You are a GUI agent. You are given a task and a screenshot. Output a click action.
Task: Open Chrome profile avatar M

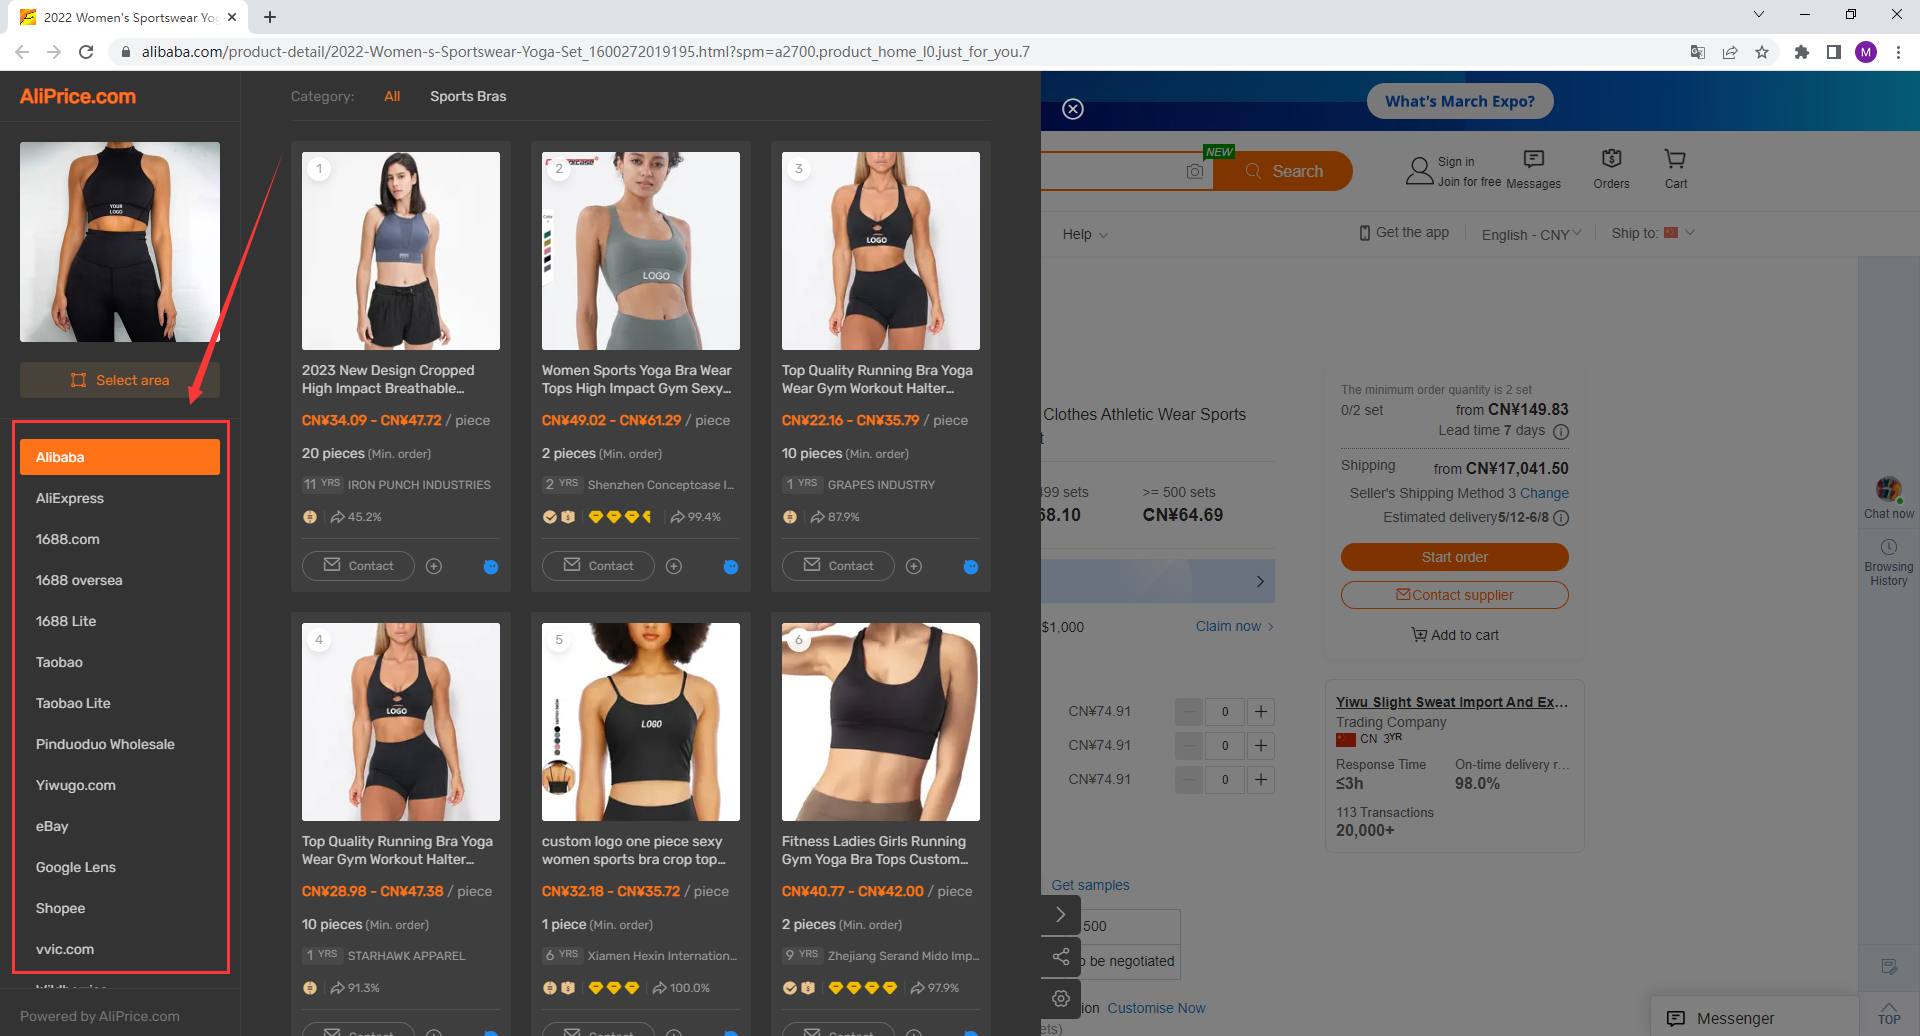click(1866, 52)
